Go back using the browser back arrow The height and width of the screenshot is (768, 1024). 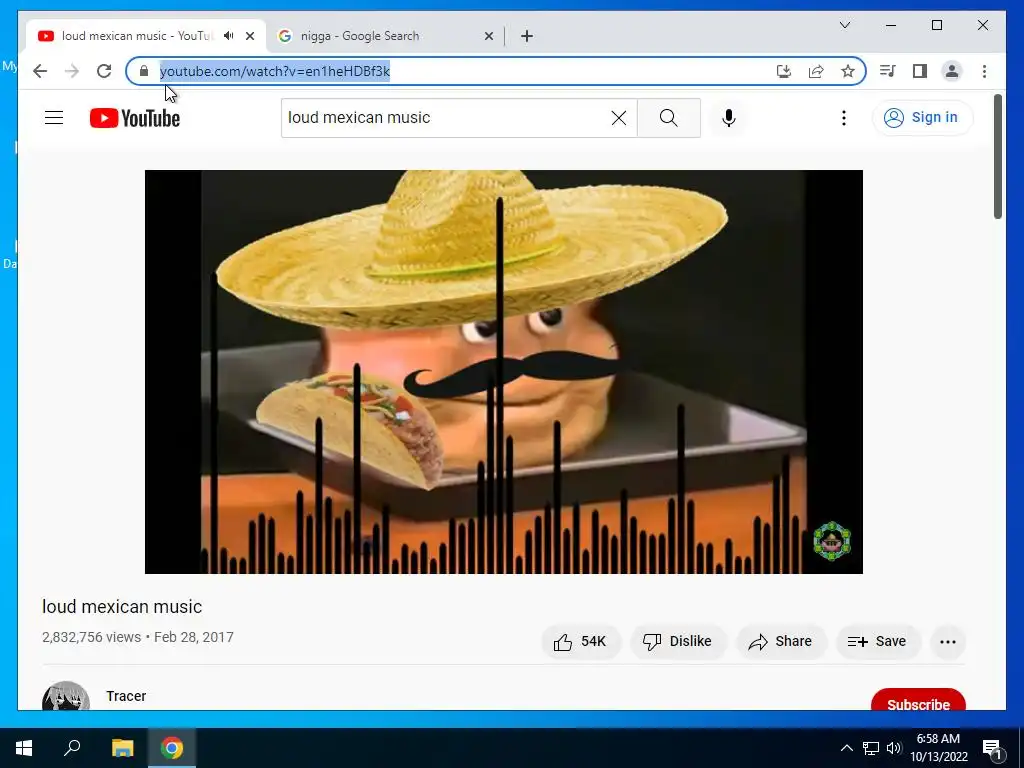(40, 71)
